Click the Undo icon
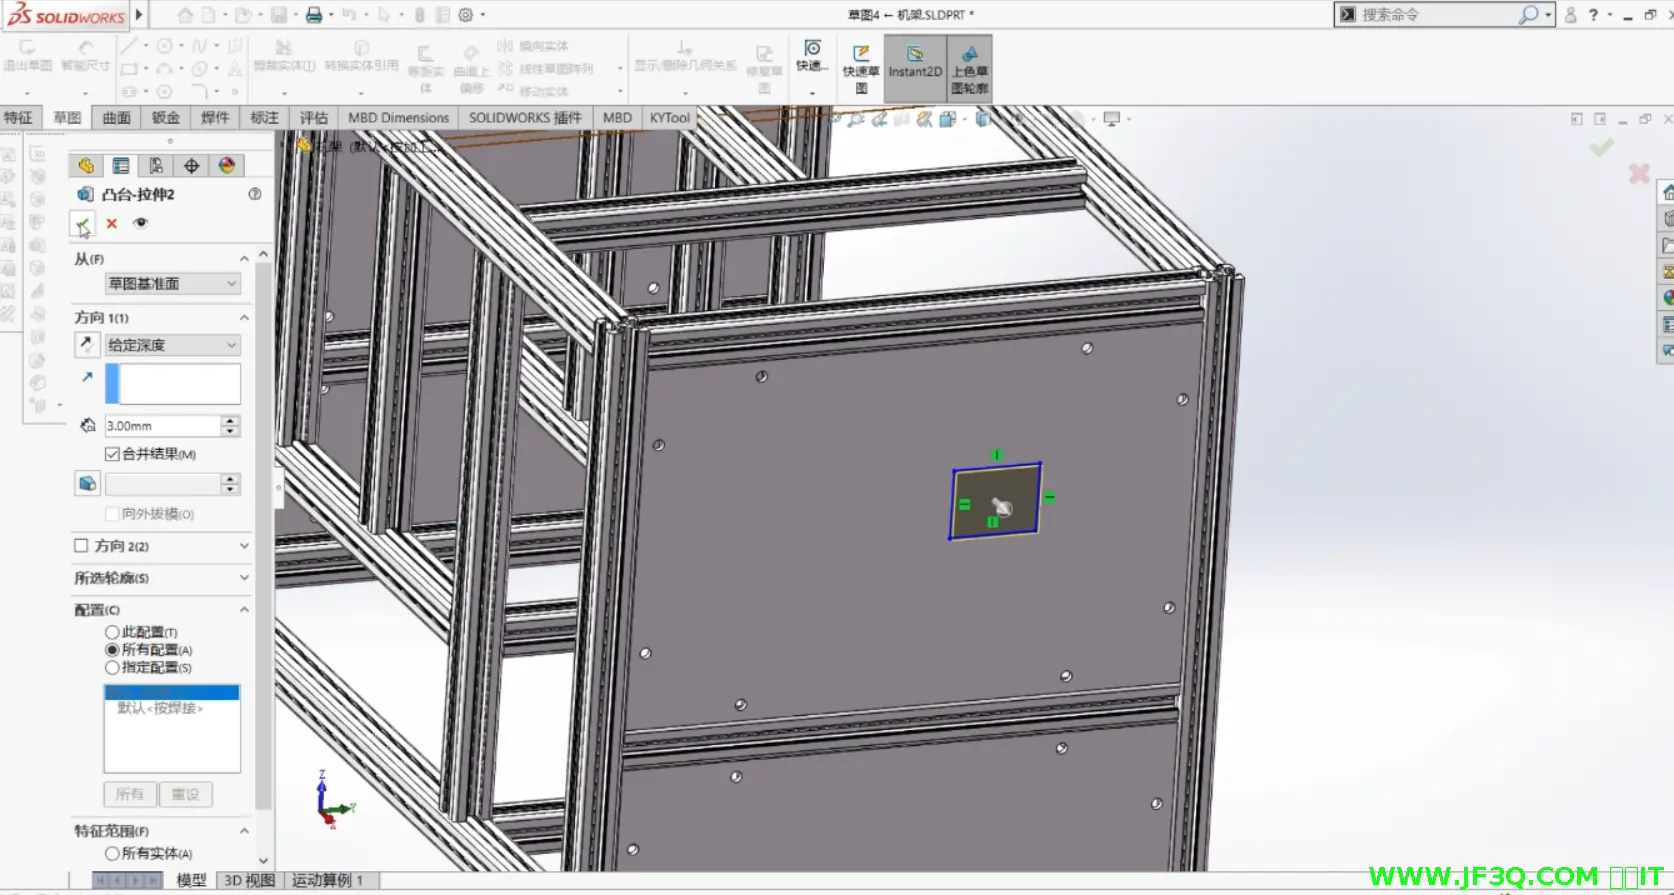The width and height of the screenshot is (1674, 895). point(348,15)
